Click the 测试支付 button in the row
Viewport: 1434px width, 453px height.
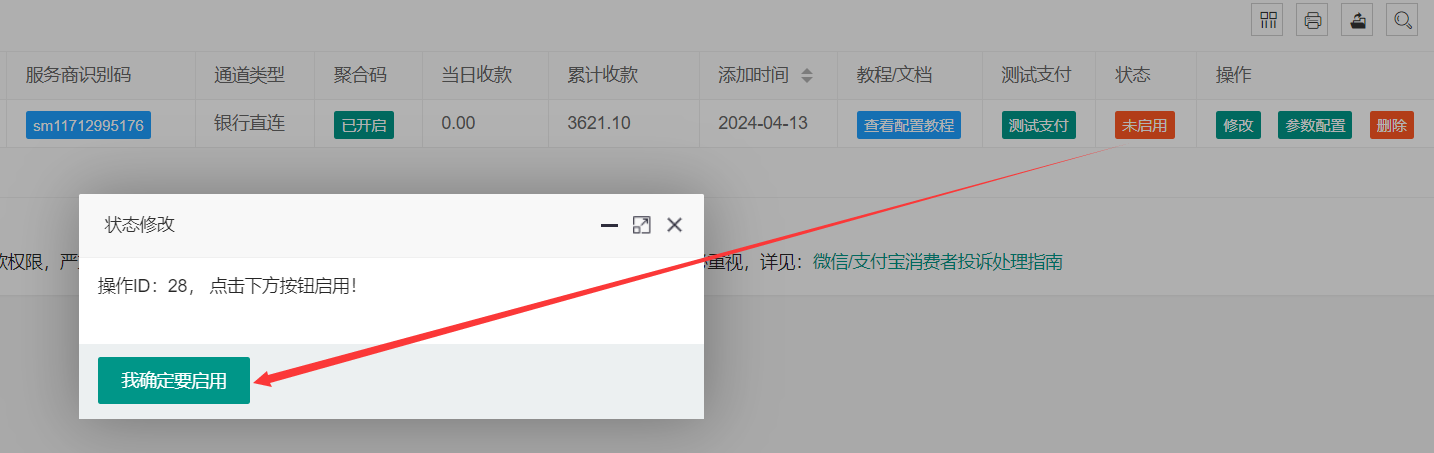(x=1039, y=126)
